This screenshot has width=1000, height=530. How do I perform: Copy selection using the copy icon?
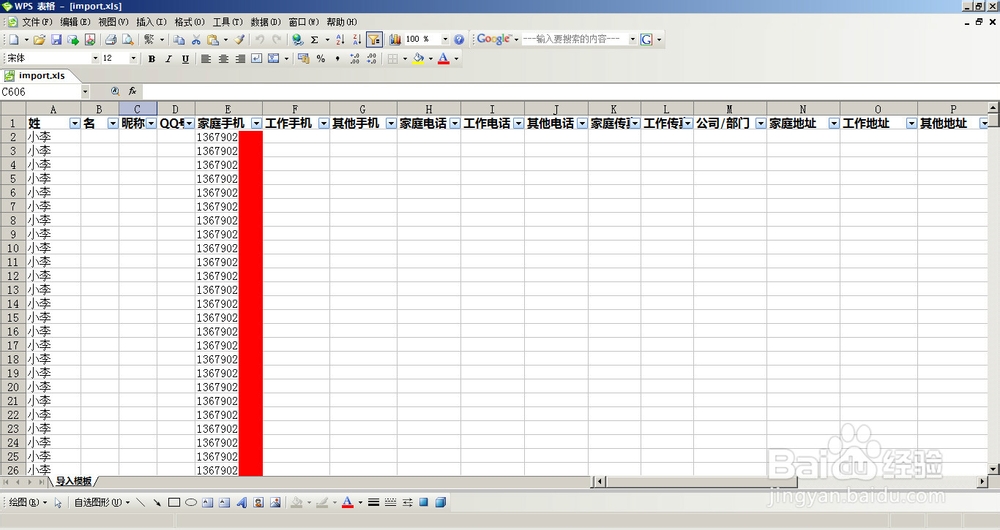[x=179, y=40]
